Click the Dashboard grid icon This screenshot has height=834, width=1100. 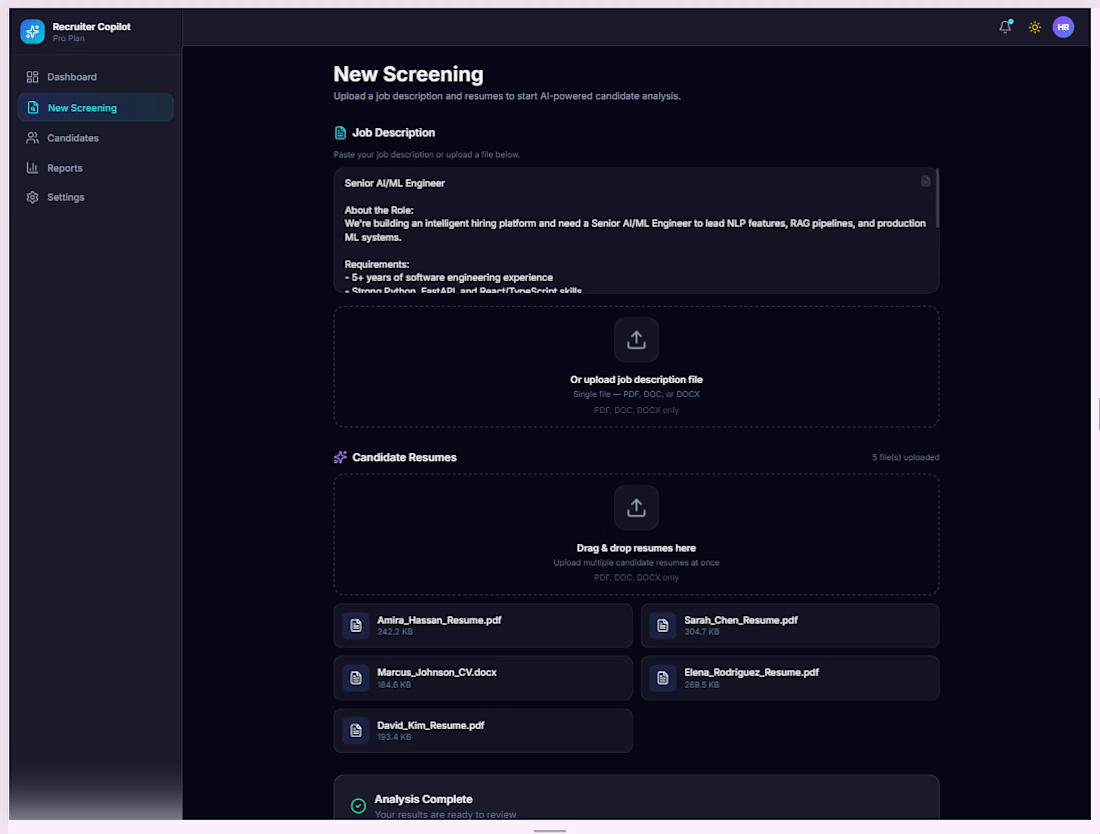(32, 77)
